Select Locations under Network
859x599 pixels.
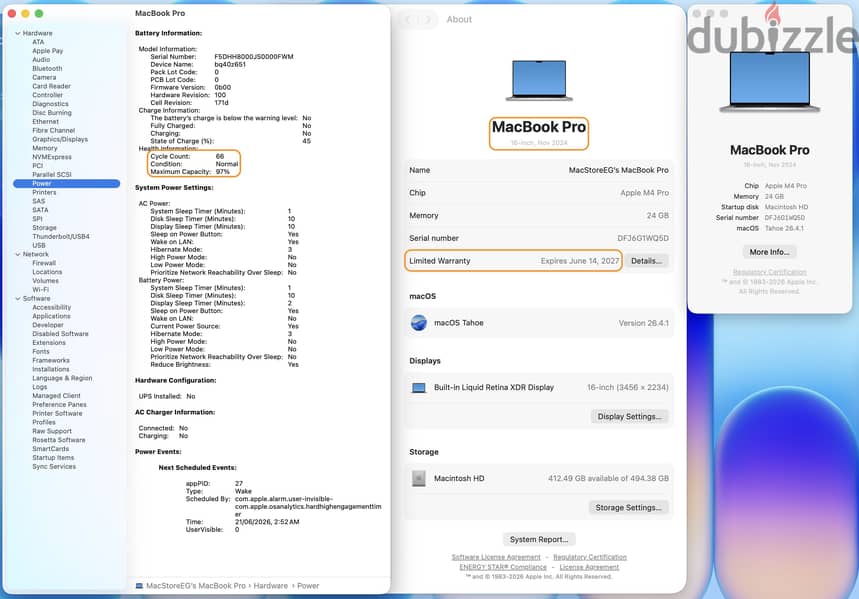47,272
